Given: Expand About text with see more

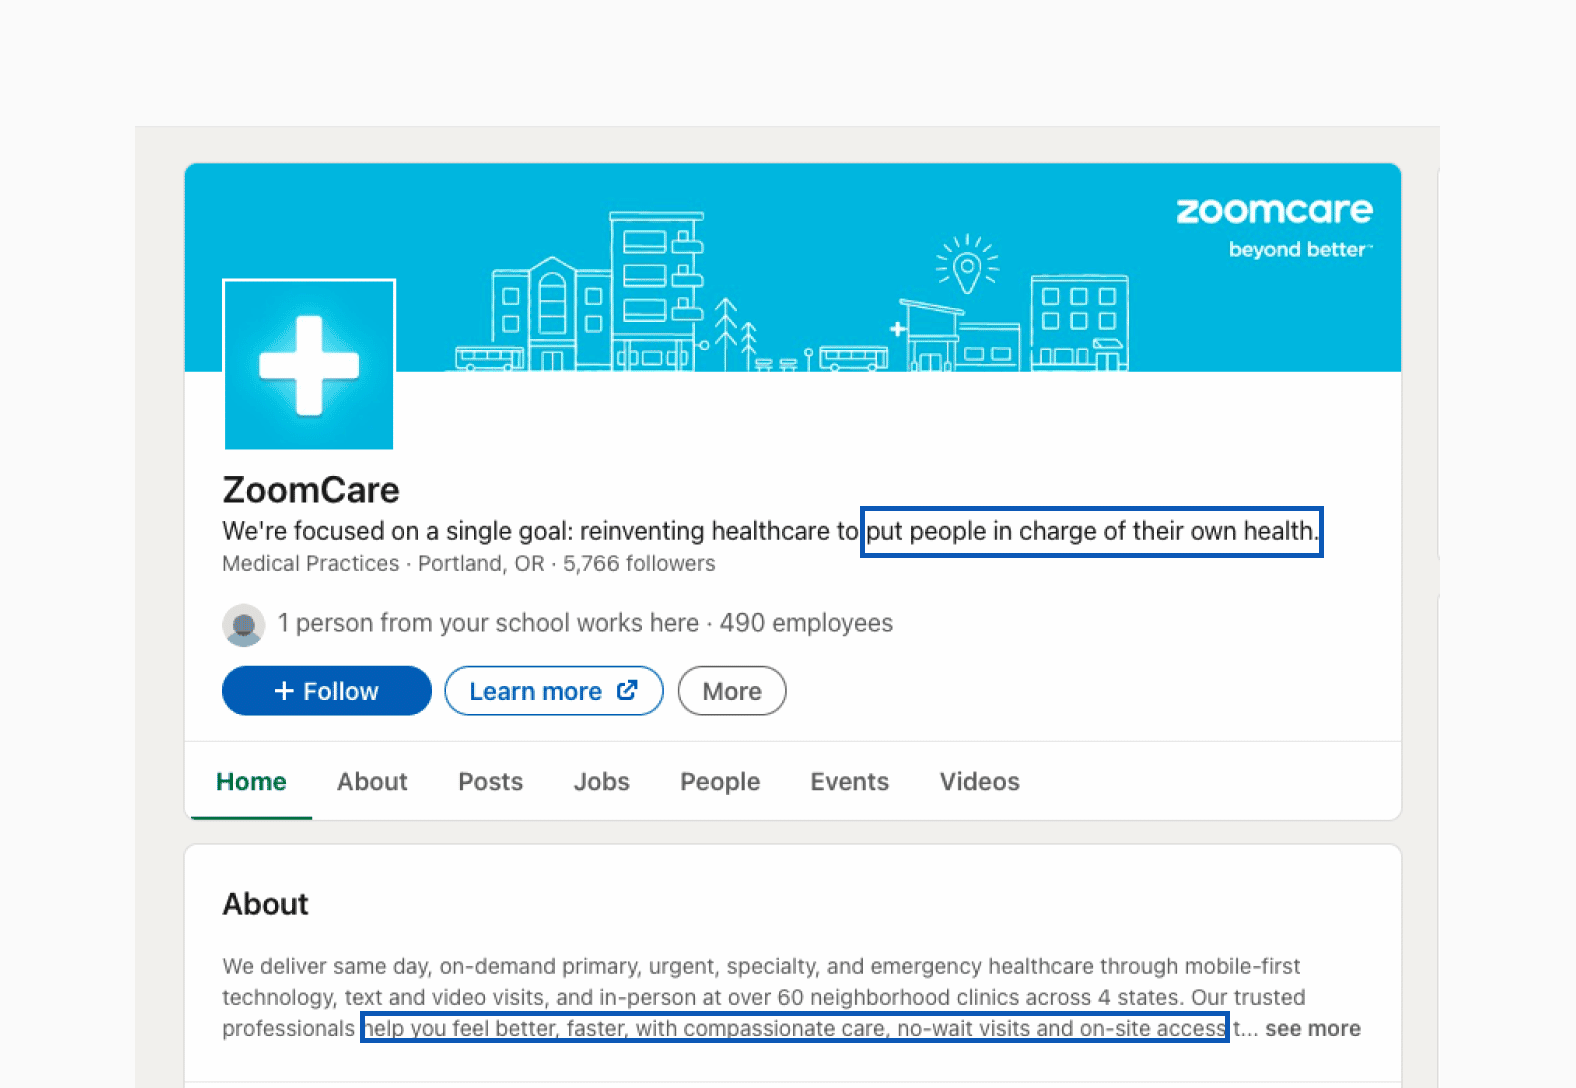Looking at the screenshot, I should [1313, 1029].
